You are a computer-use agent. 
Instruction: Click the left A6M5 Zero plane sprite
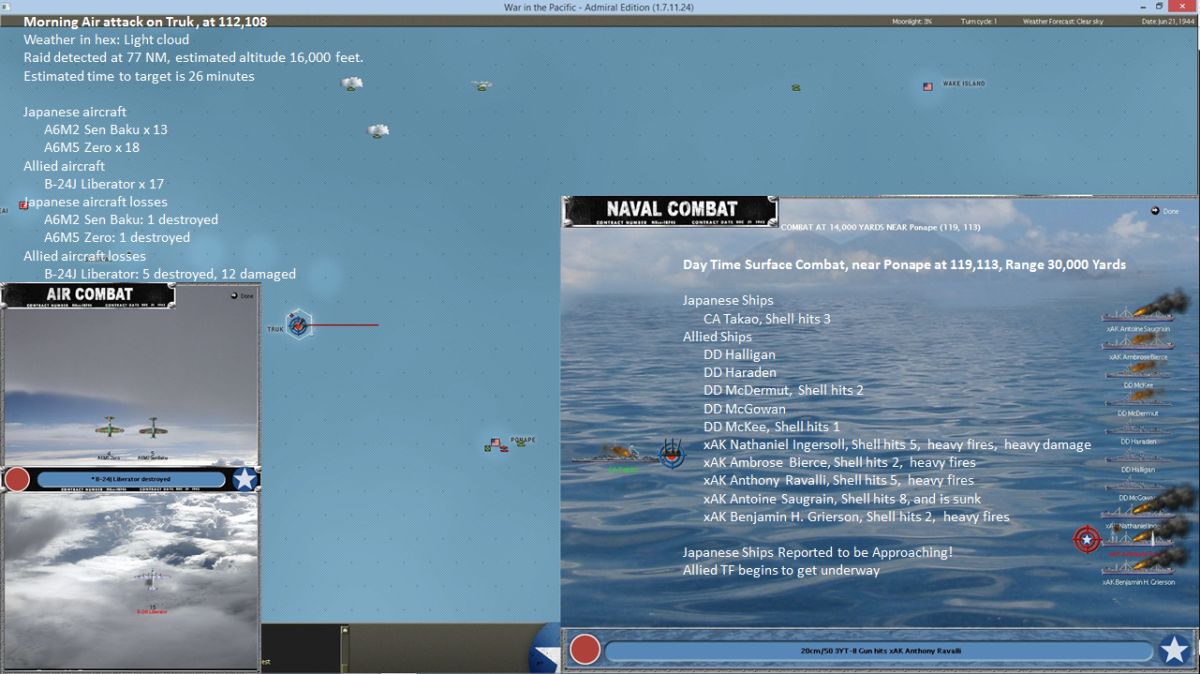pyautogui.click(x=108, y=427)
